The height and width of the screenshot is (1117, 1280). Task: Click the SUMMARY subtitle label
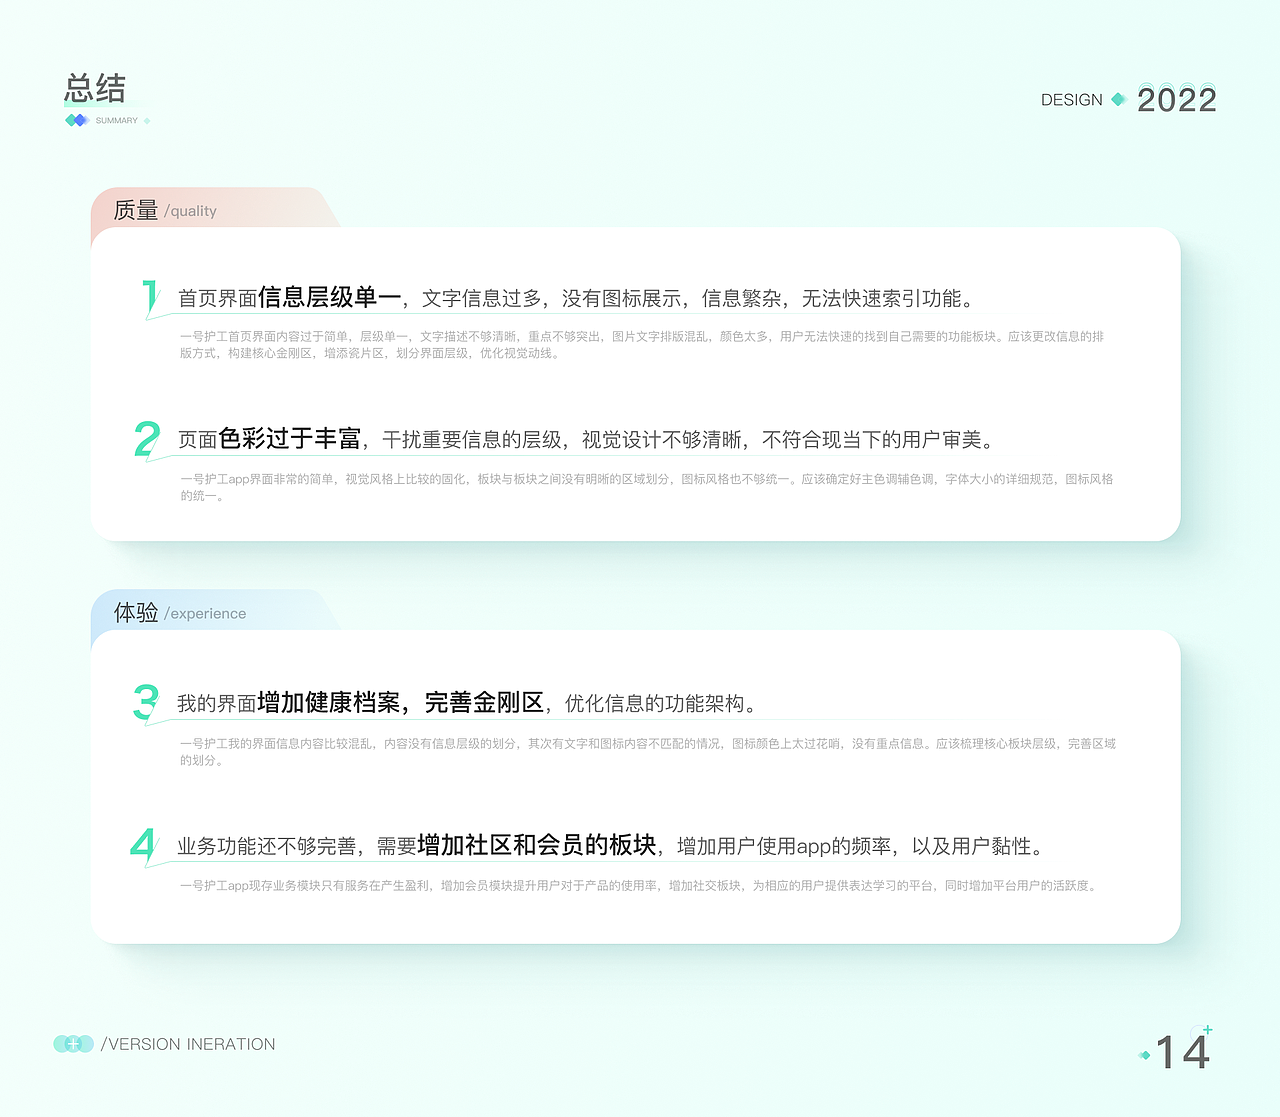(116, 120)
